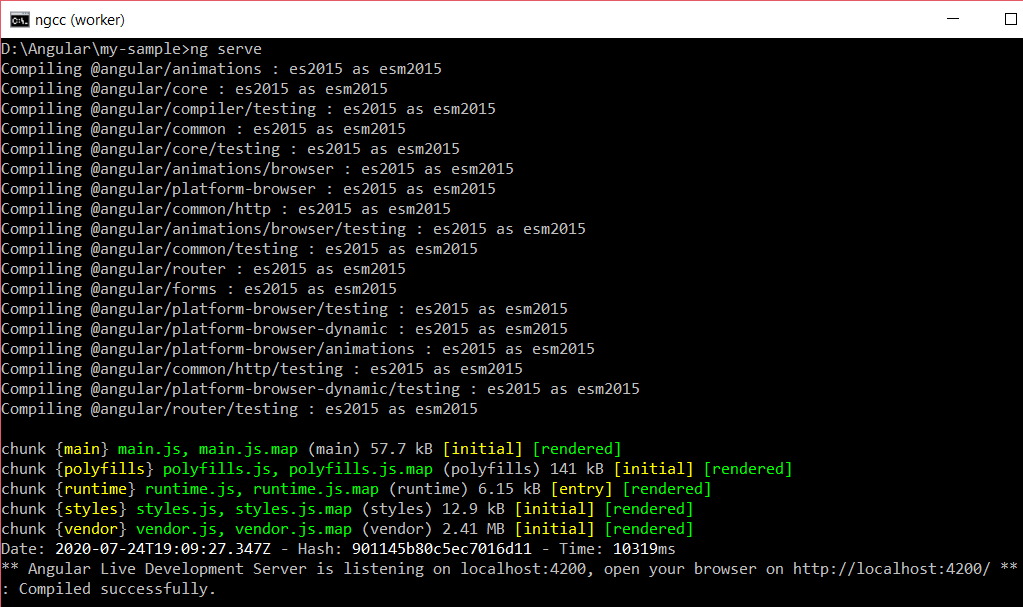Click the styles.js.map file name
The image size is (1023, 607).
point(293,509)
